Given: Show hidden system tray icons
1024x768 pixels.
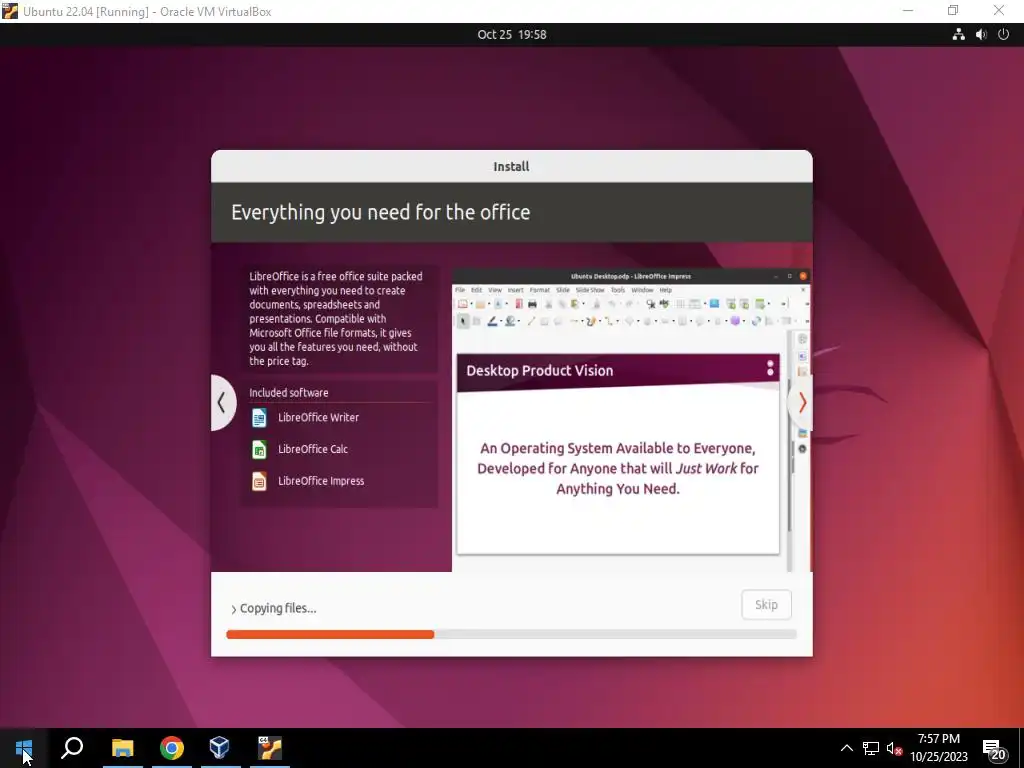Looking at the screenshot, I should [x=846, y=748].
